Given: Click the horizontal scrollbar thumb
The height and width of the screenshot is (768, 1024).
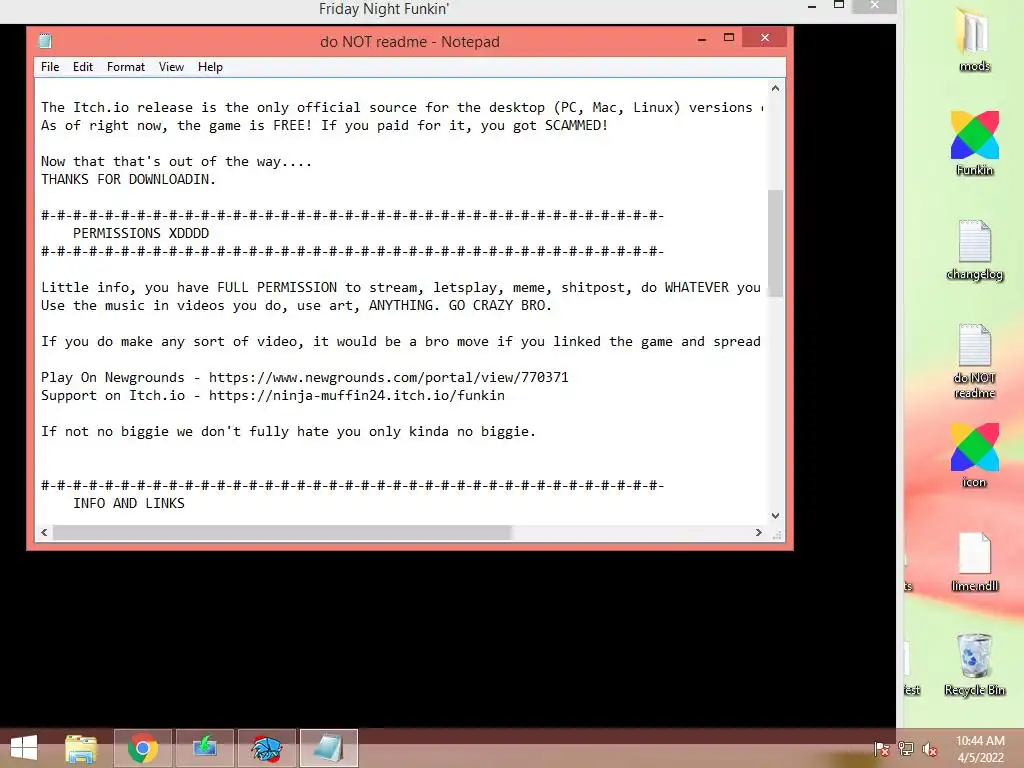Looking at the screenshot, I should [281, 532].
